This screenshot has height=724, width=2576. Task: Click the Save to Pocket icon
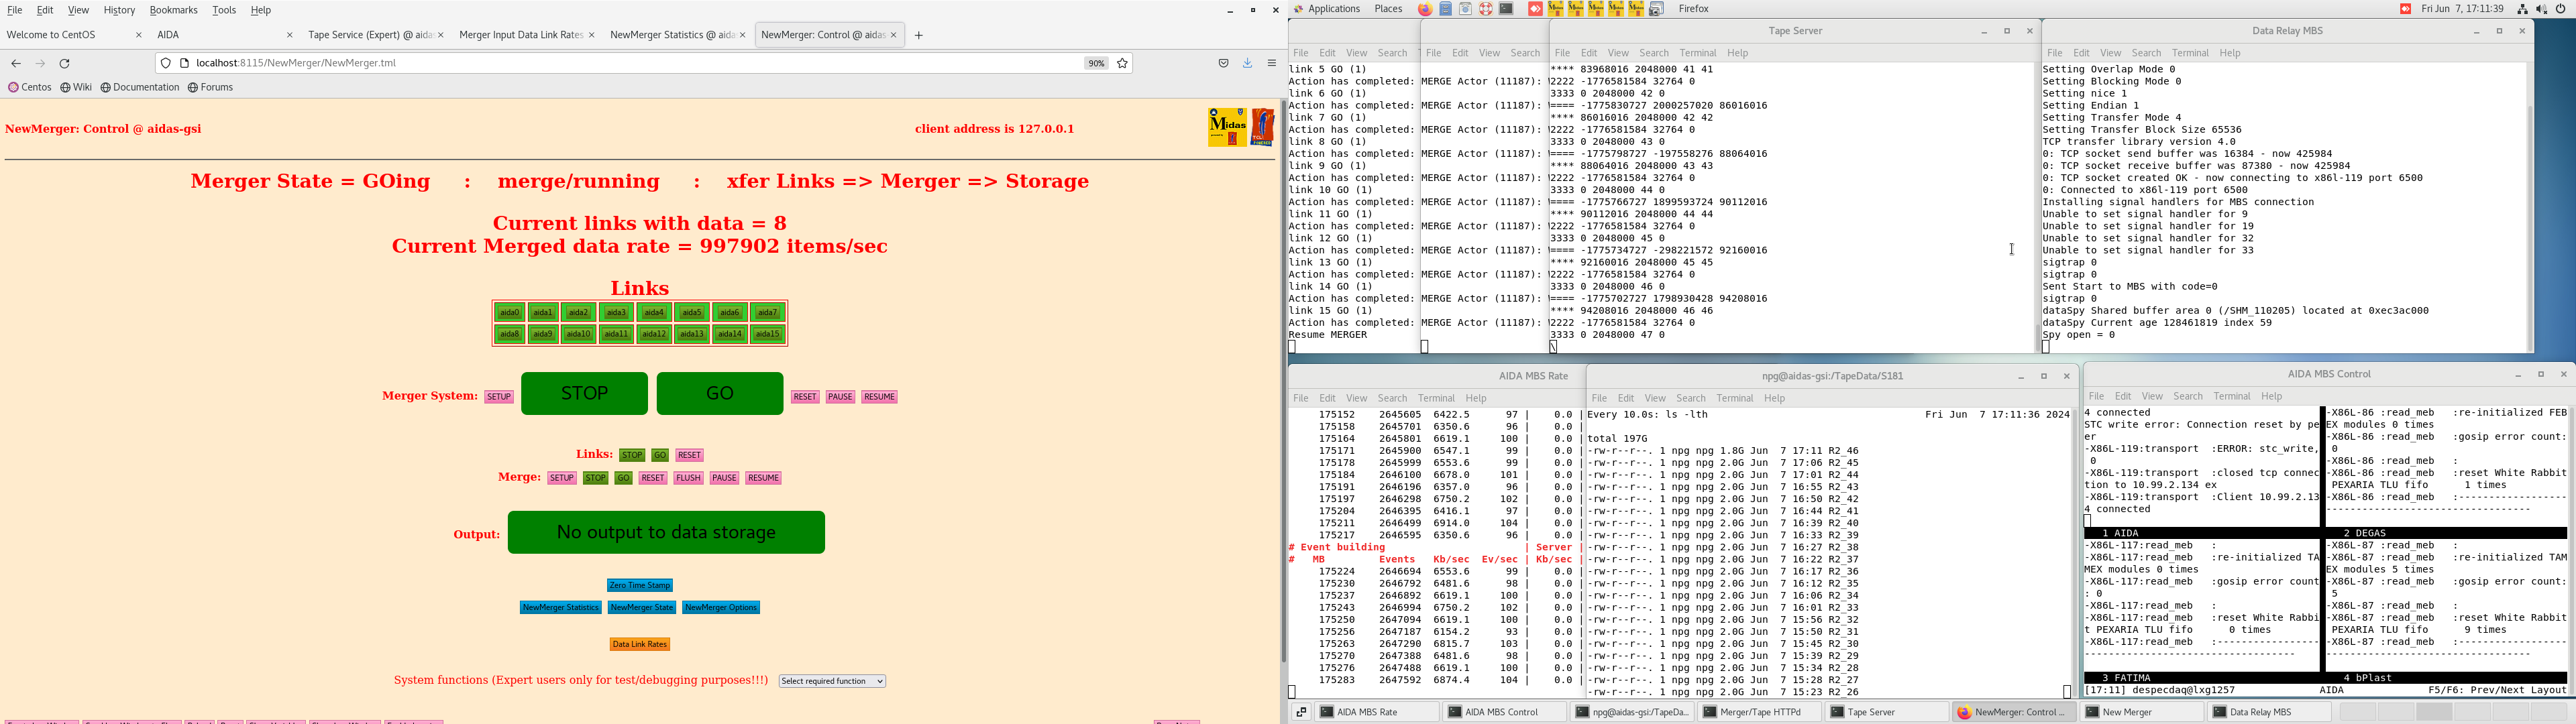[1223, 64]
